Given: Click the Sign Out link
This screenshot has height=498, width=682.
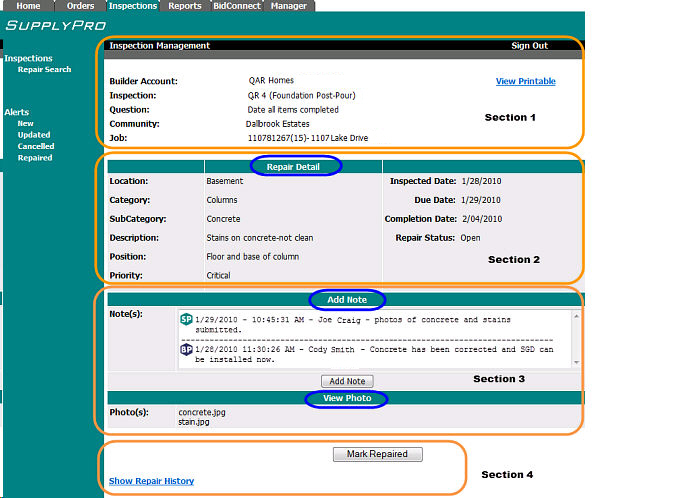Looking at the screenshot, I should (529, 46).
